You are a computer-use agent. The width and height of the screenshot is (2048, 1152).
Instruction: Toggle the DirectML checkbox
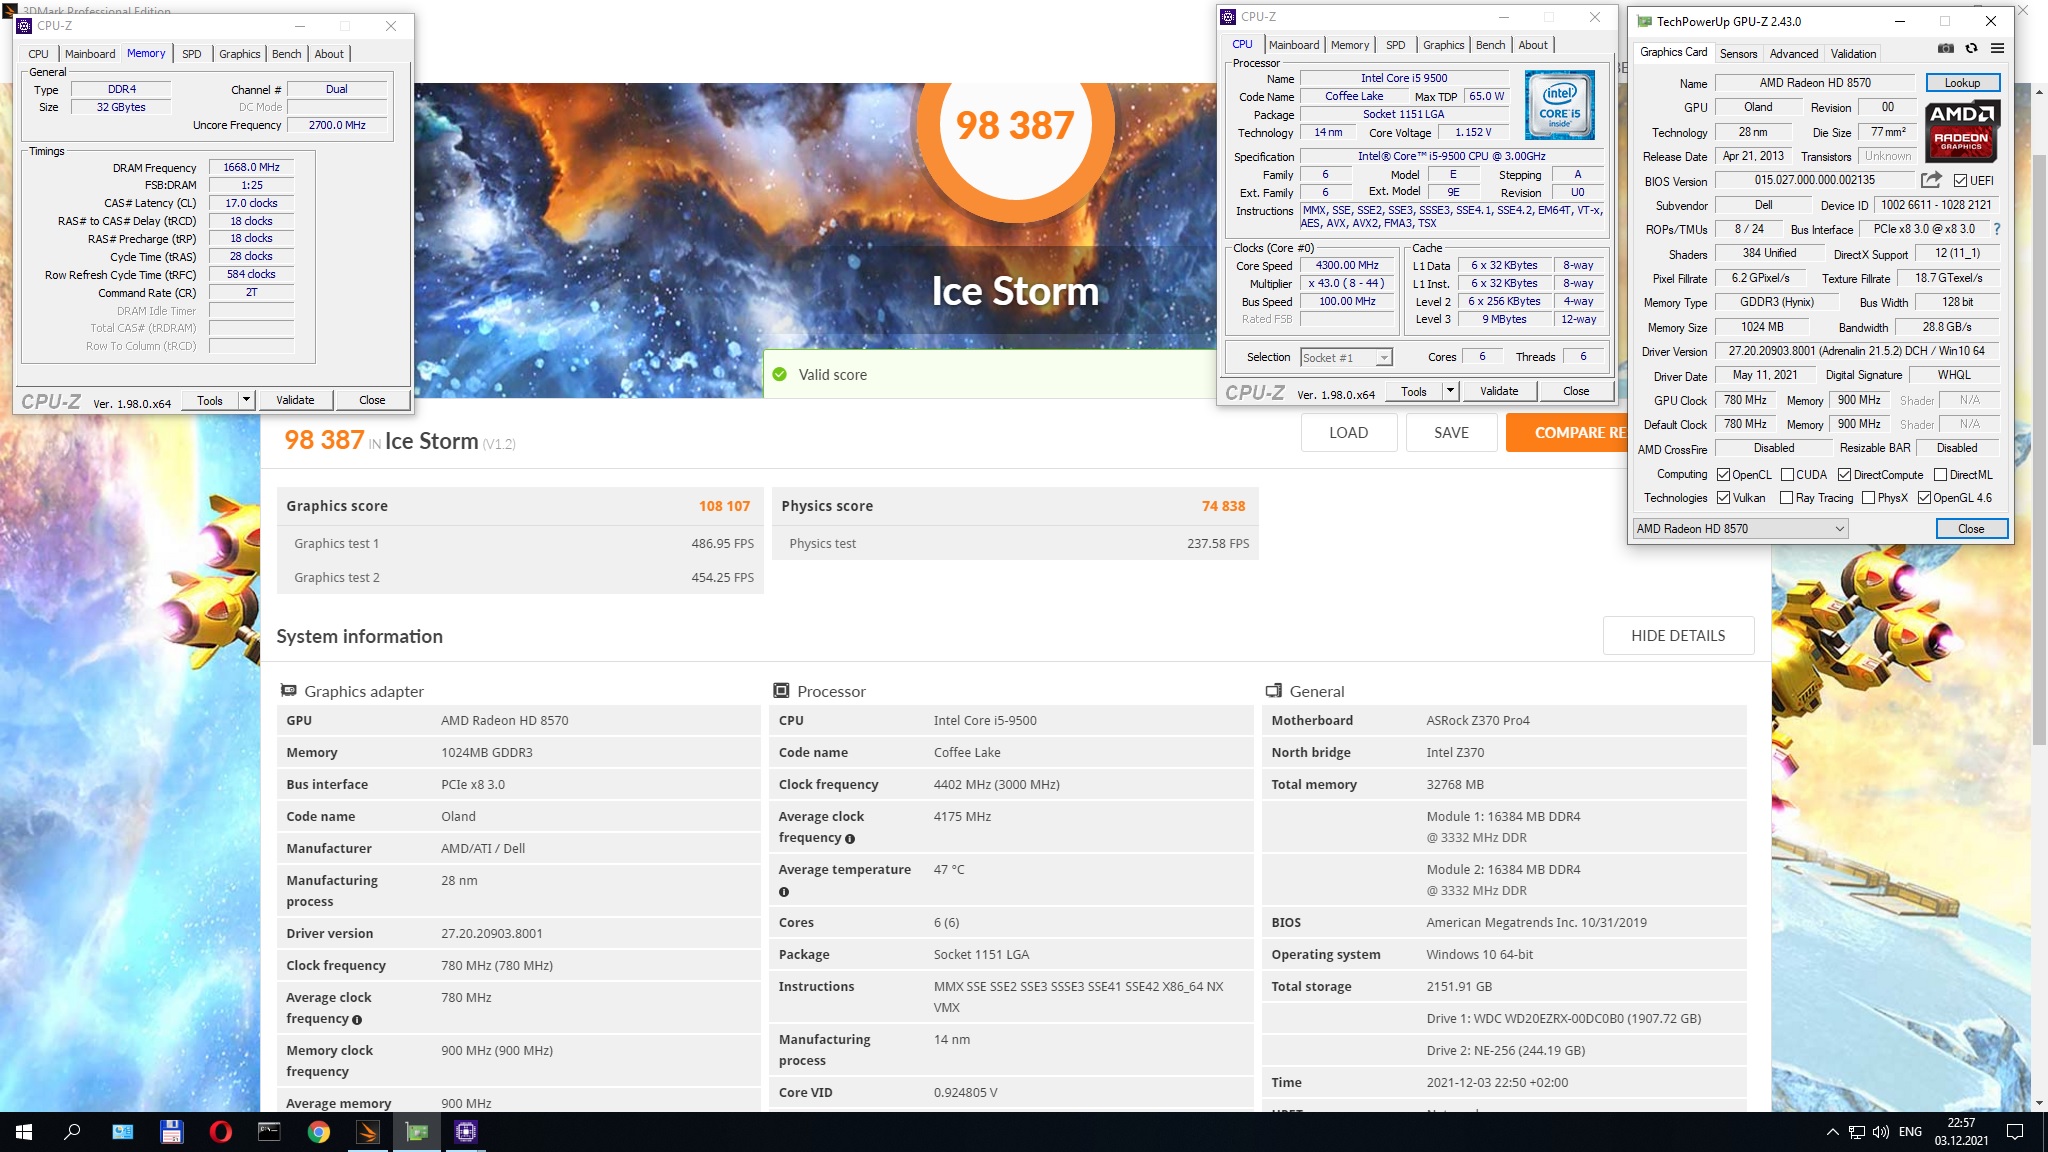[x=1940, y=475]
